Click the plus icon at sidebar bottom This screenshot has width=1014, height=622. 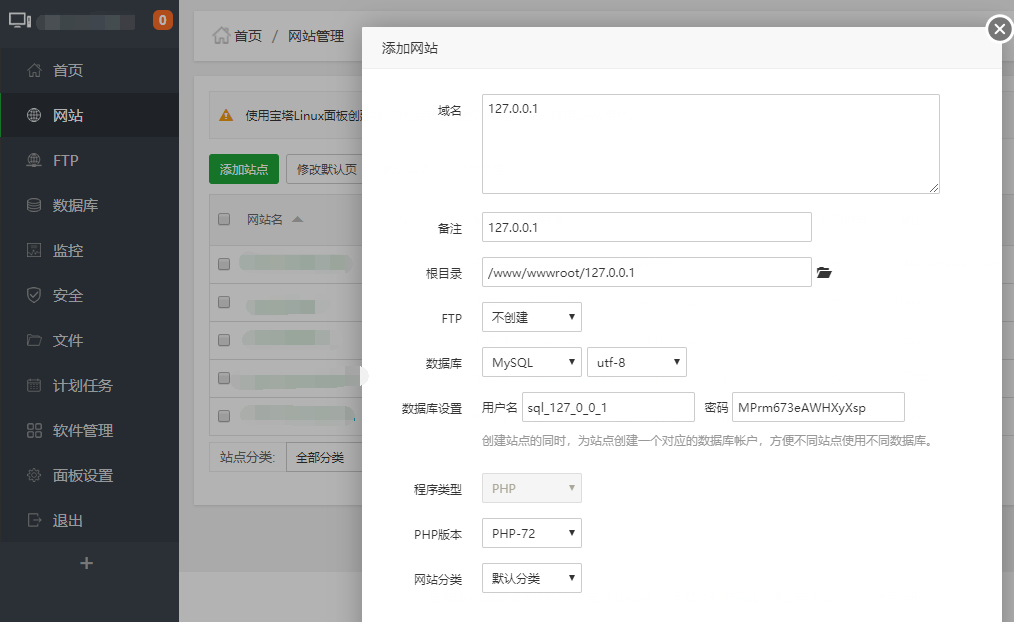(x=87, y=563)
